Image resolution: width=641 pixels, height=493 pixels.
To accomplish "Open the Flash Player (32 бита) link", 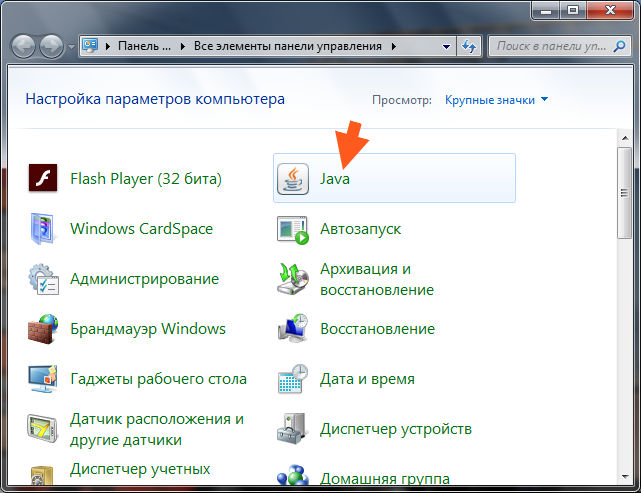I will click(x=146, y=179).
